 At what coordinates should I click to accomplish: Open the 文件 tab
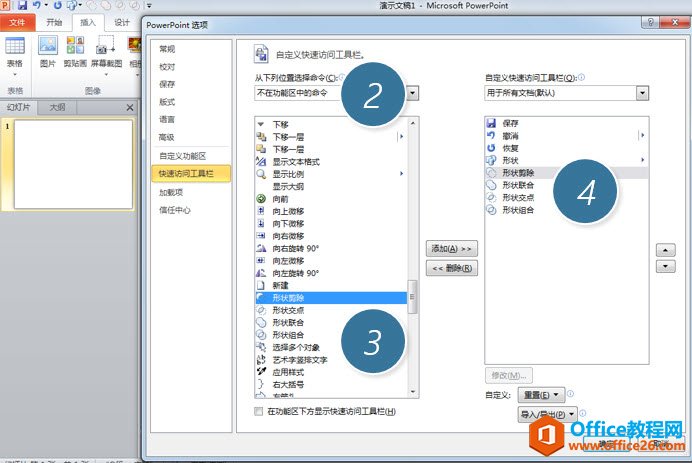(x=17, y=23)
